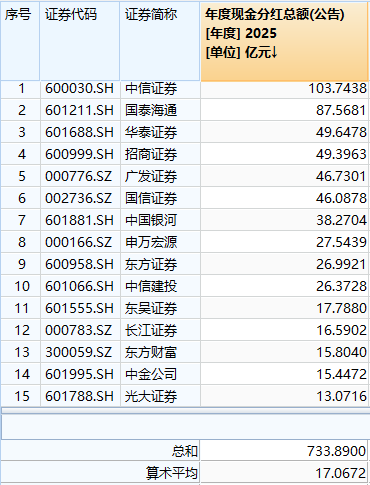This screenshot has width=370, height=485.
Task: Select stock code 600030.SH
Action: 80,88
